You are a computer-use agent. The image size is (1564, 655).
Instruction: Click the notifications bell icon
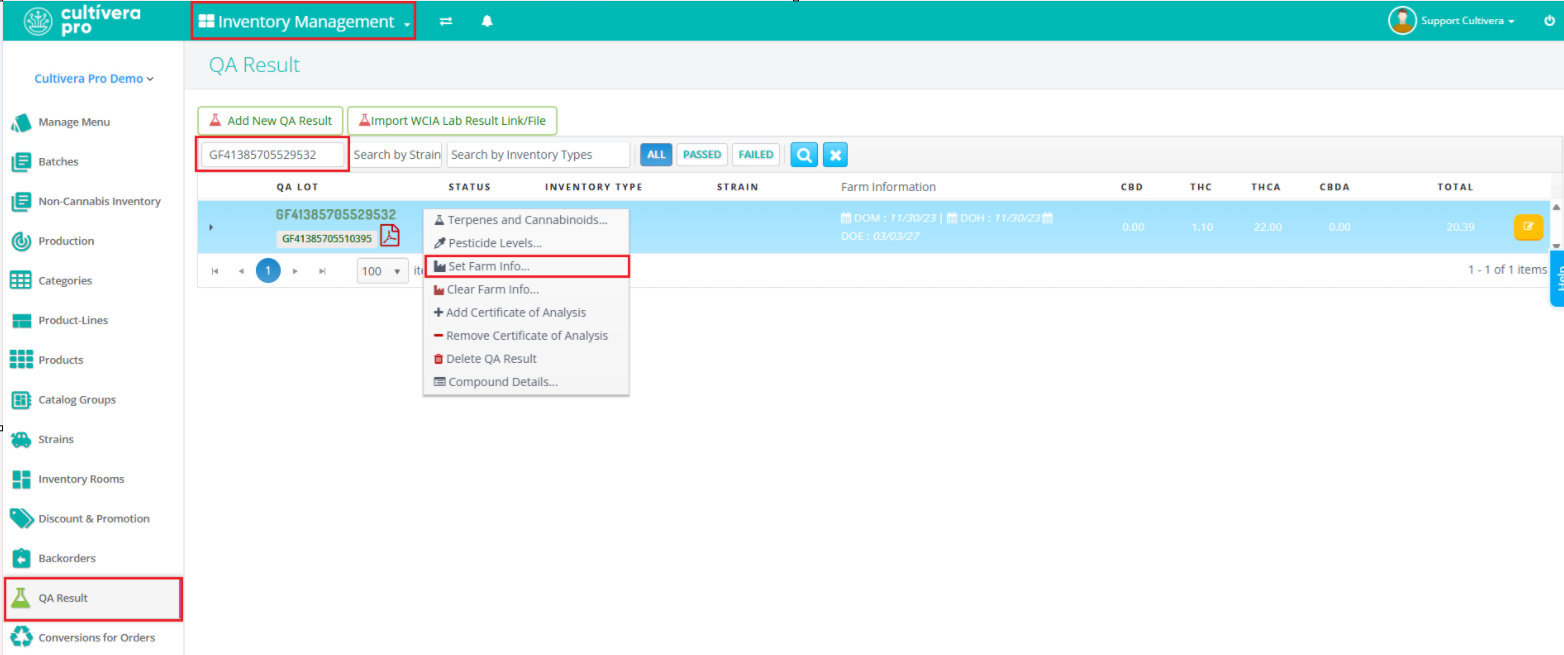pyautogui.click(x=487, y=21)
